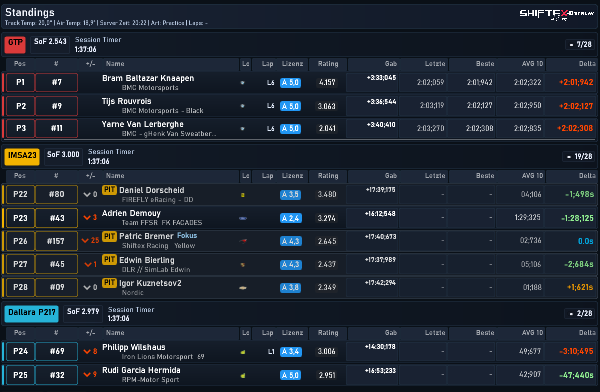600x392 pixels.
Task: Click IMSA23 SoF 3.000 value
Action: pyautogui.click(x=63, y=154)
